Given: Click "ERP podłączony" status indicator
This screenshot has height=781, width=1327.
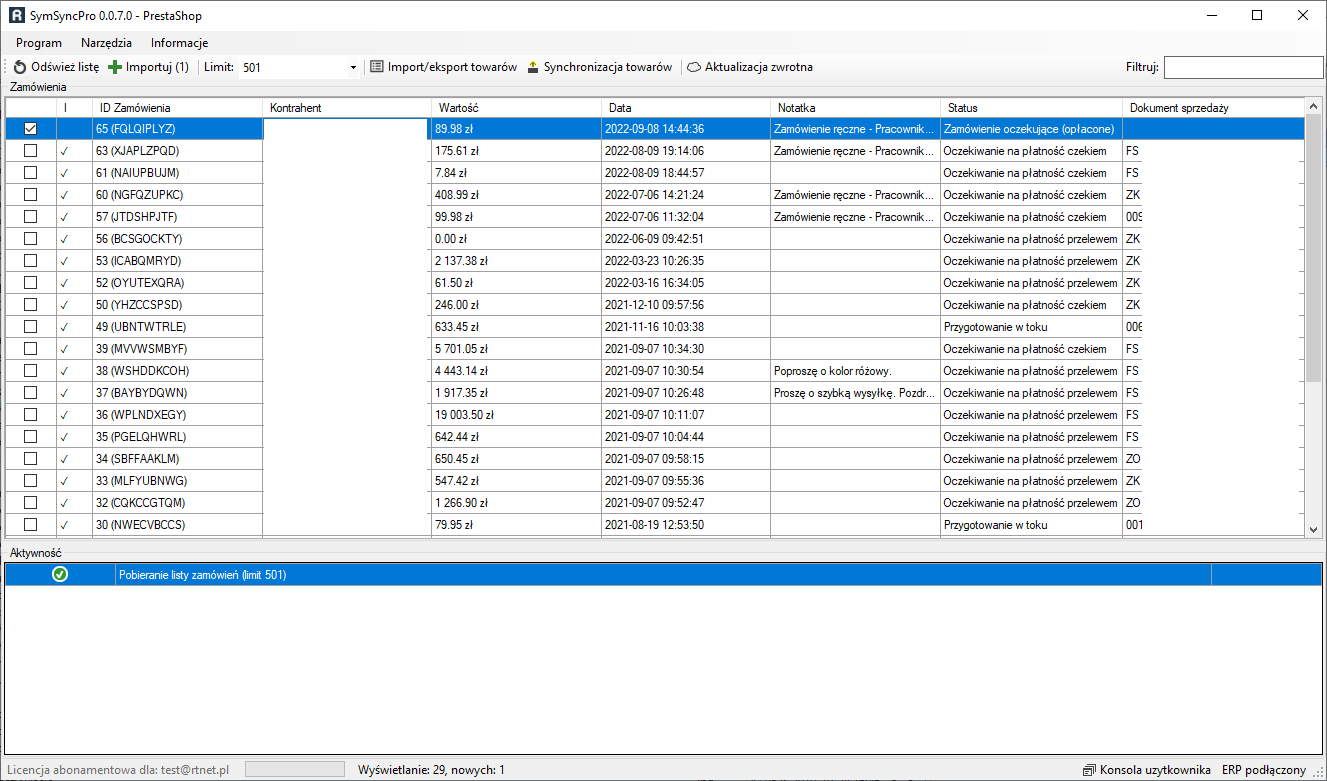Looking at the screenshot, I should pos(1264,770).
